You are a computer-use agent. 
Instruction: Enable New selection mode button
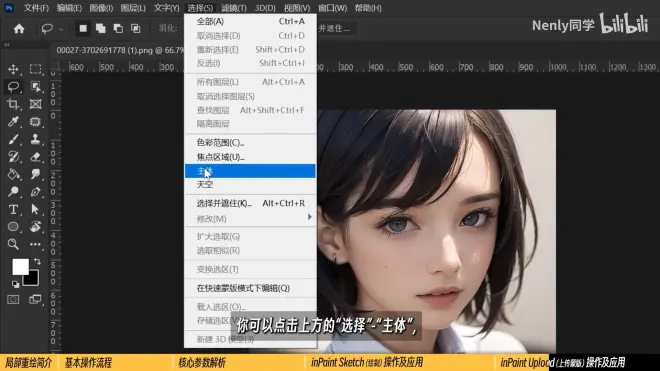tap(83, 29)
